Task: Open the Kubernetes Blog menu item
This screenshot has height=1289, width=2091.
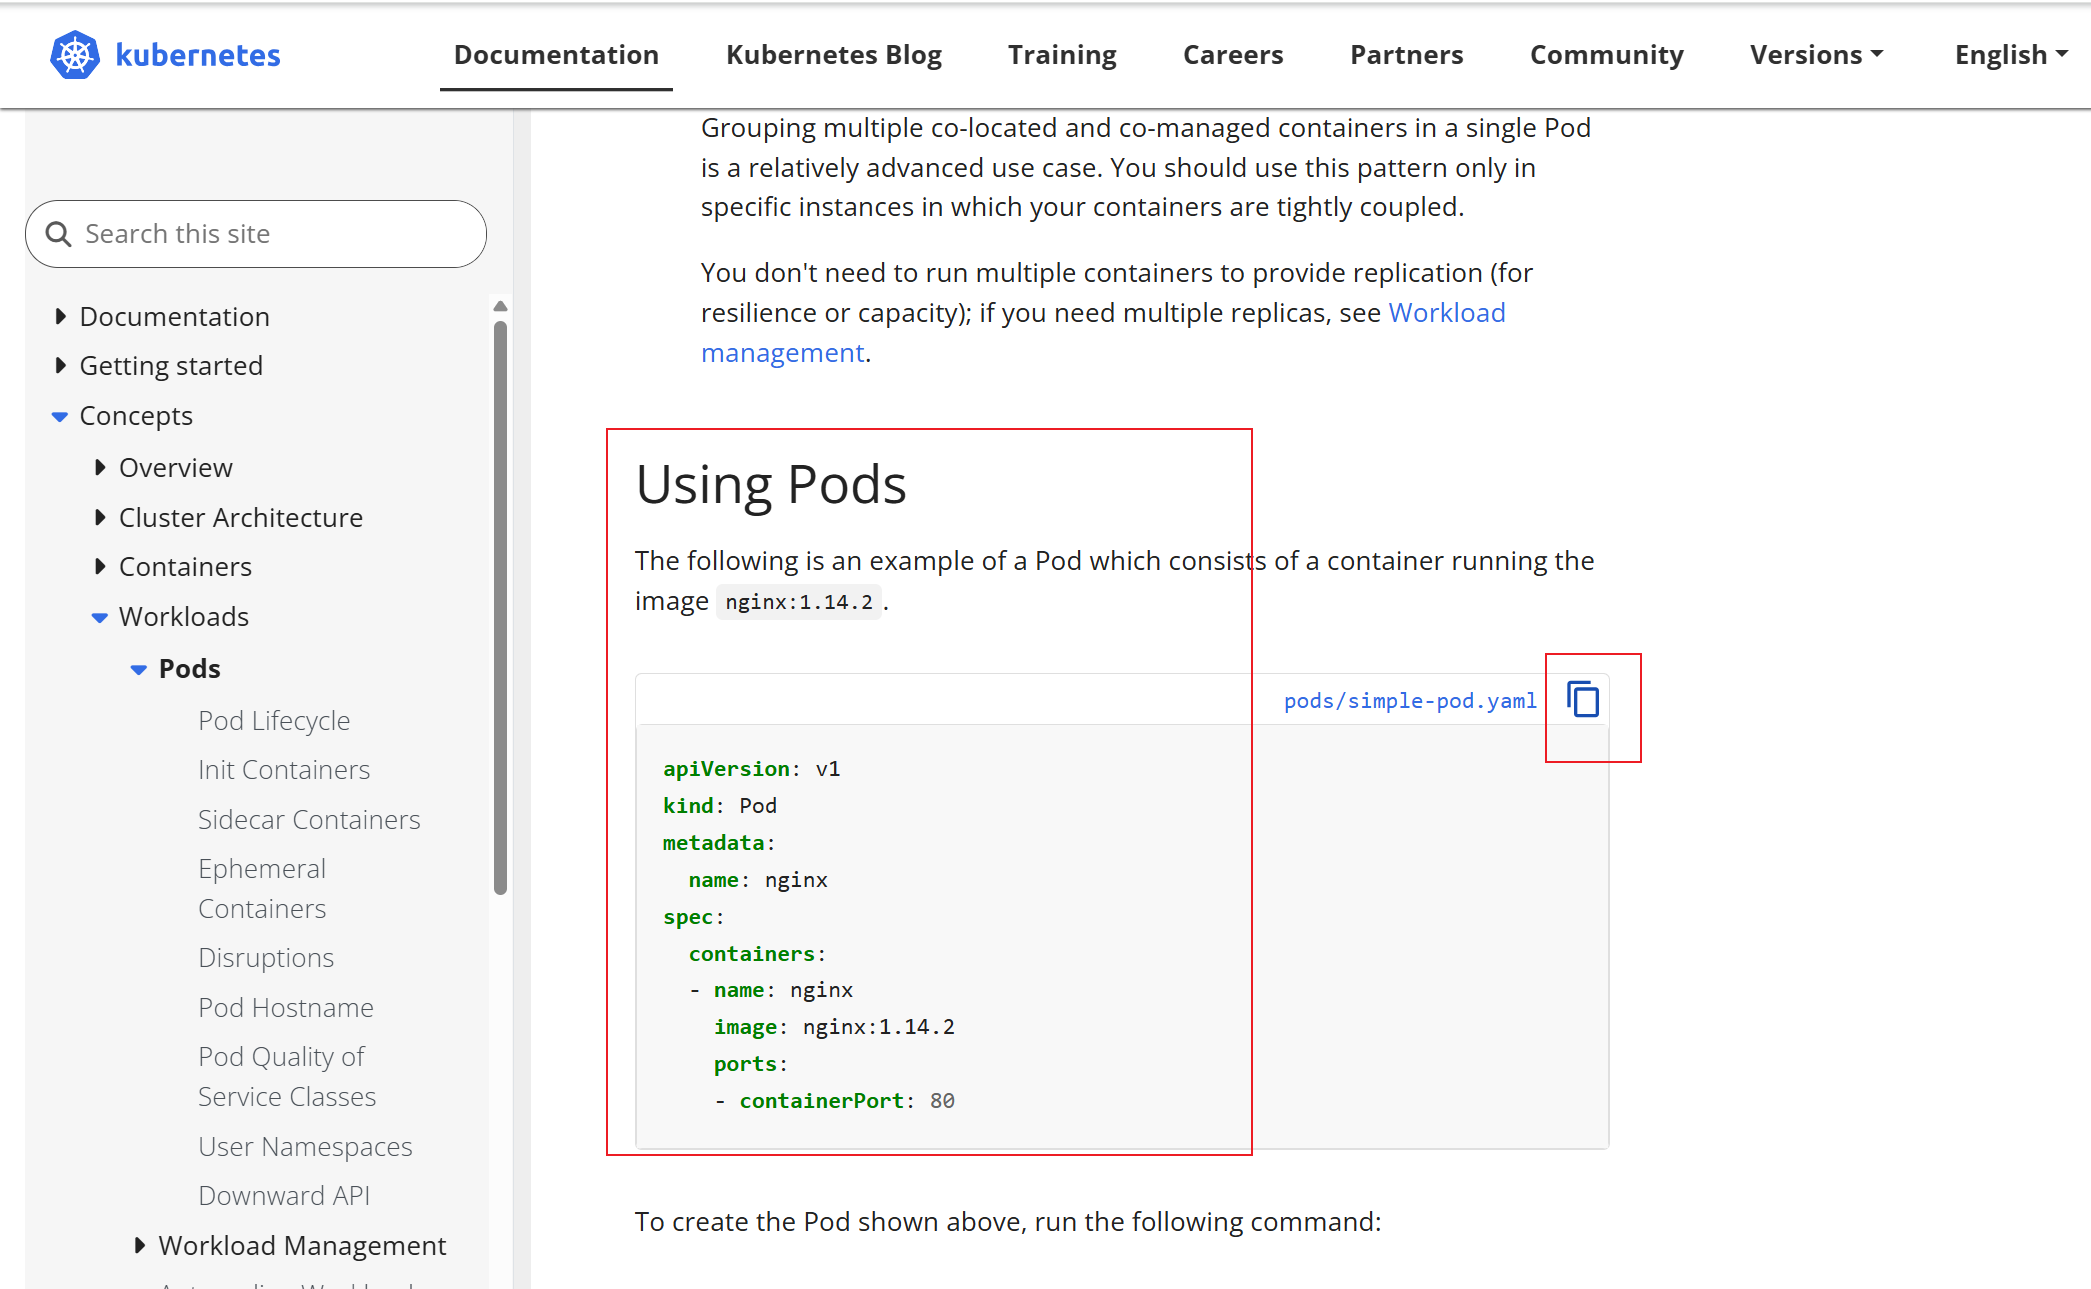Action: pyautogui.click(x=833, y=55)
